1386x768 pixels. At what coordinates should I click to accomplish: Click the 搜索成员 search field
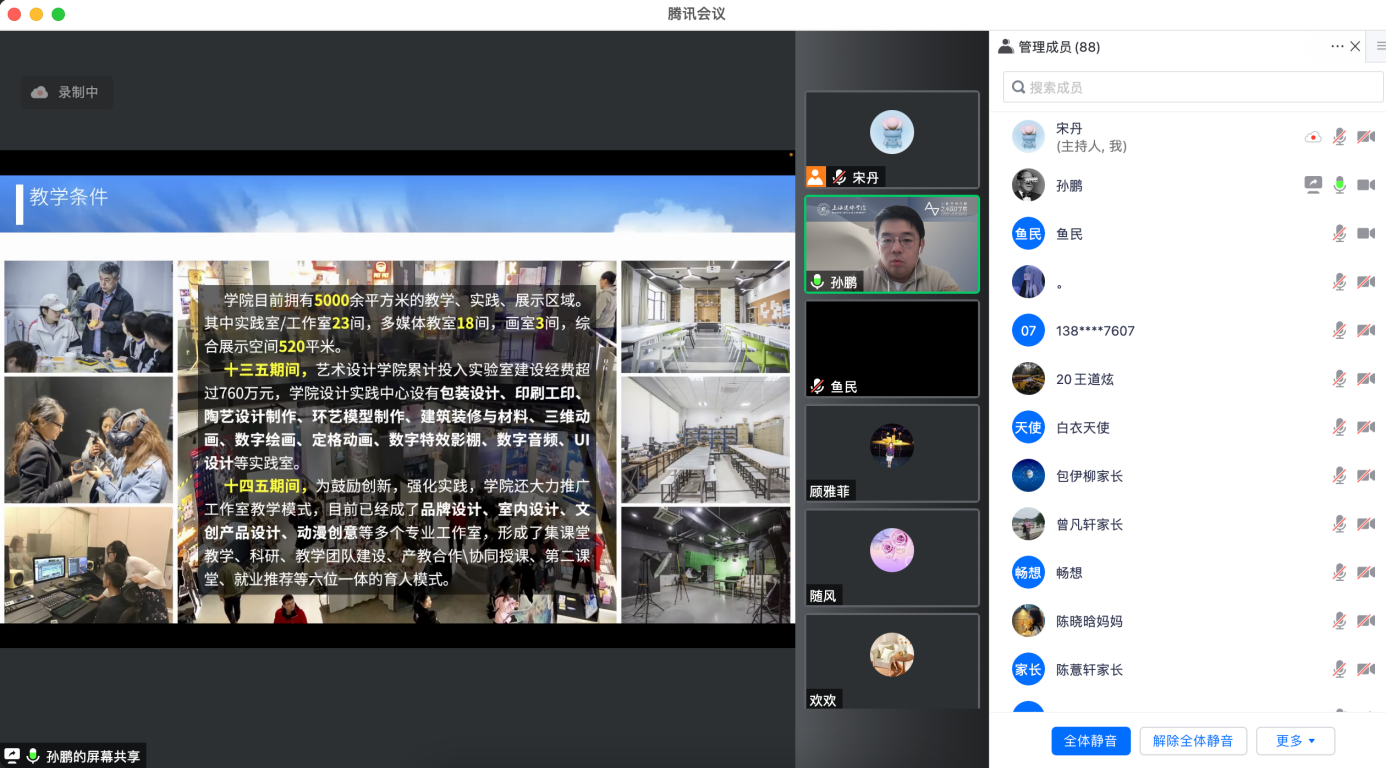(x=1193, y=87)
